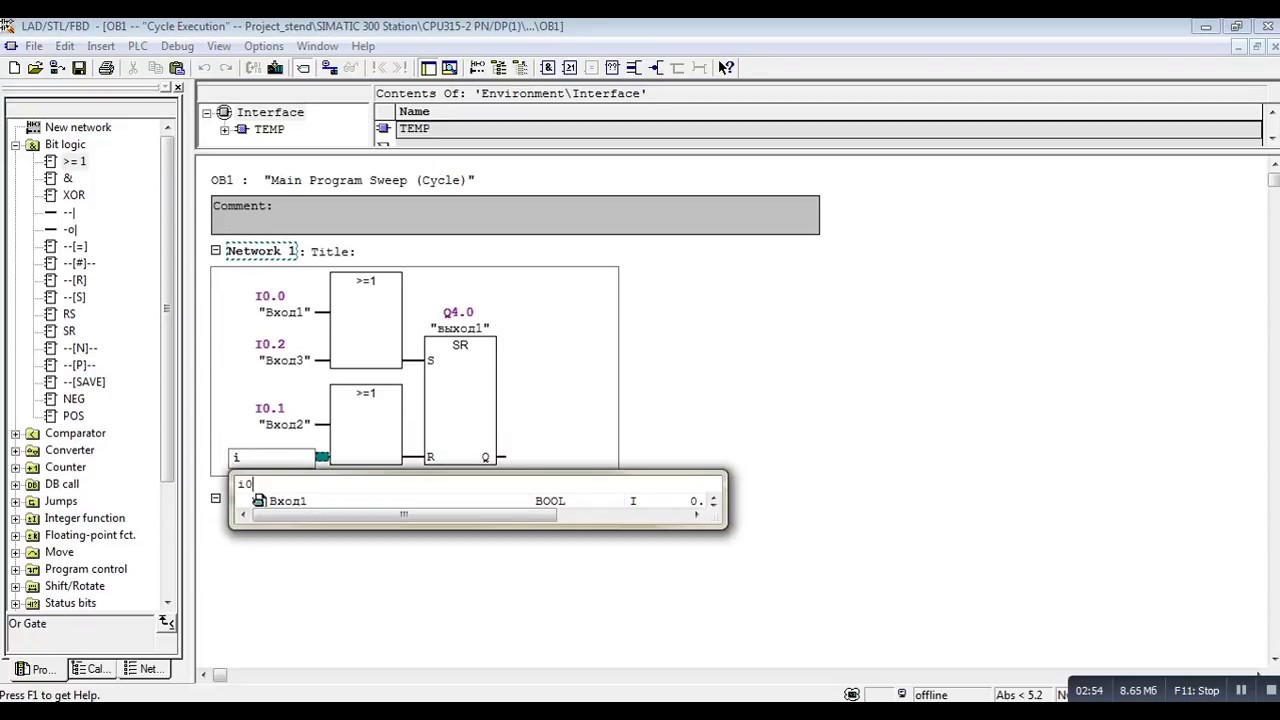
Task: Select the XOR element in tree
Action: point(74,195)
